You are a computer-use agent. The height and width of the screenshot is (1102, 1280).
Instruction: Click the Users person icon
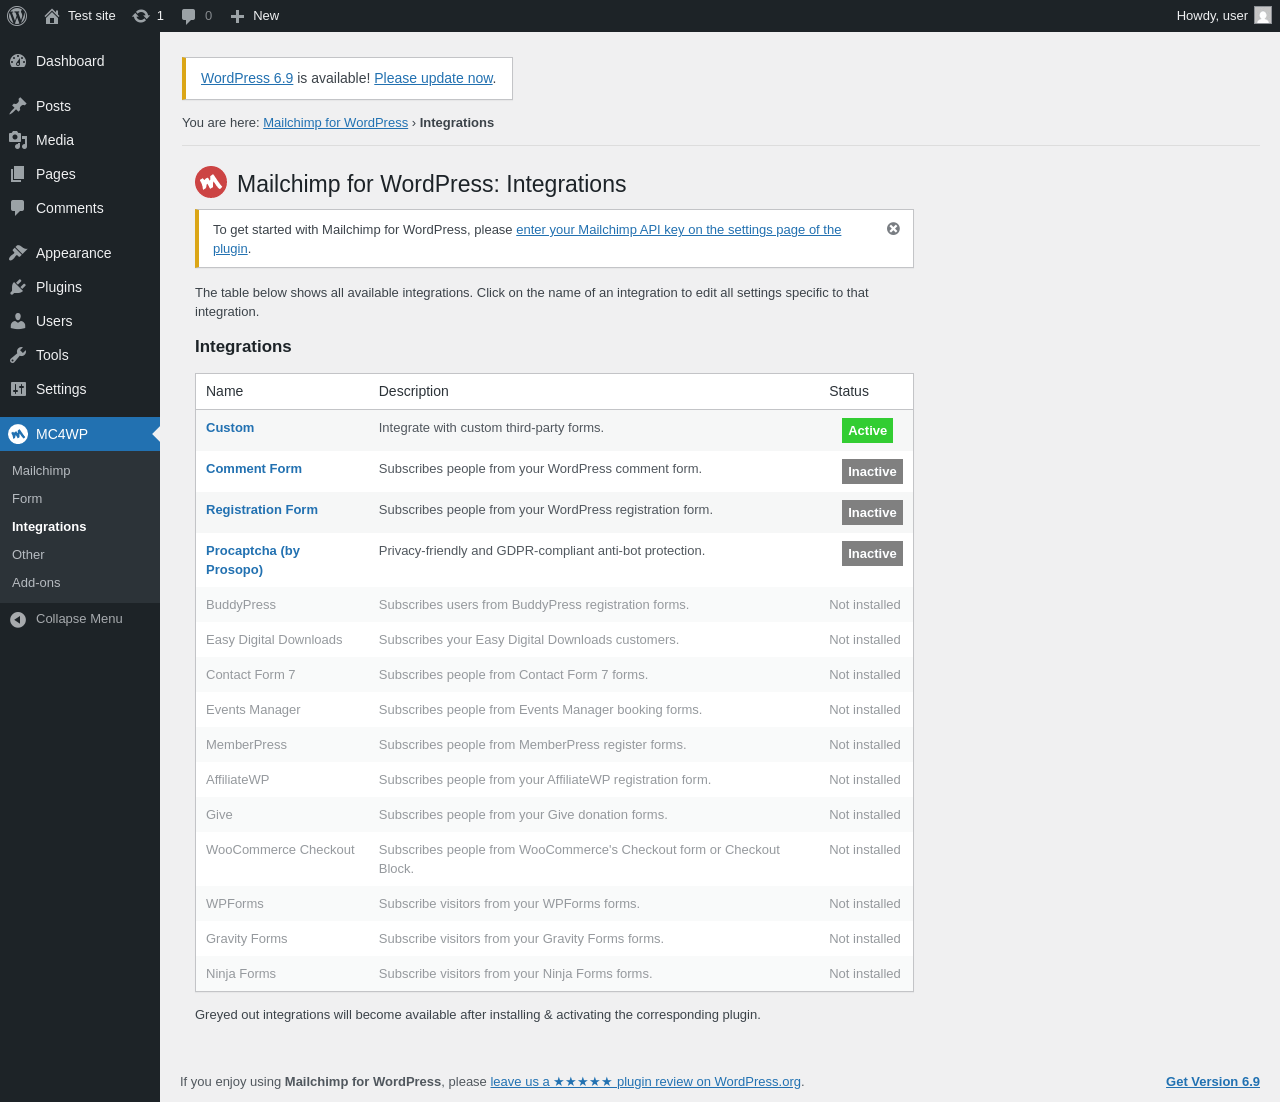[18, 321]
